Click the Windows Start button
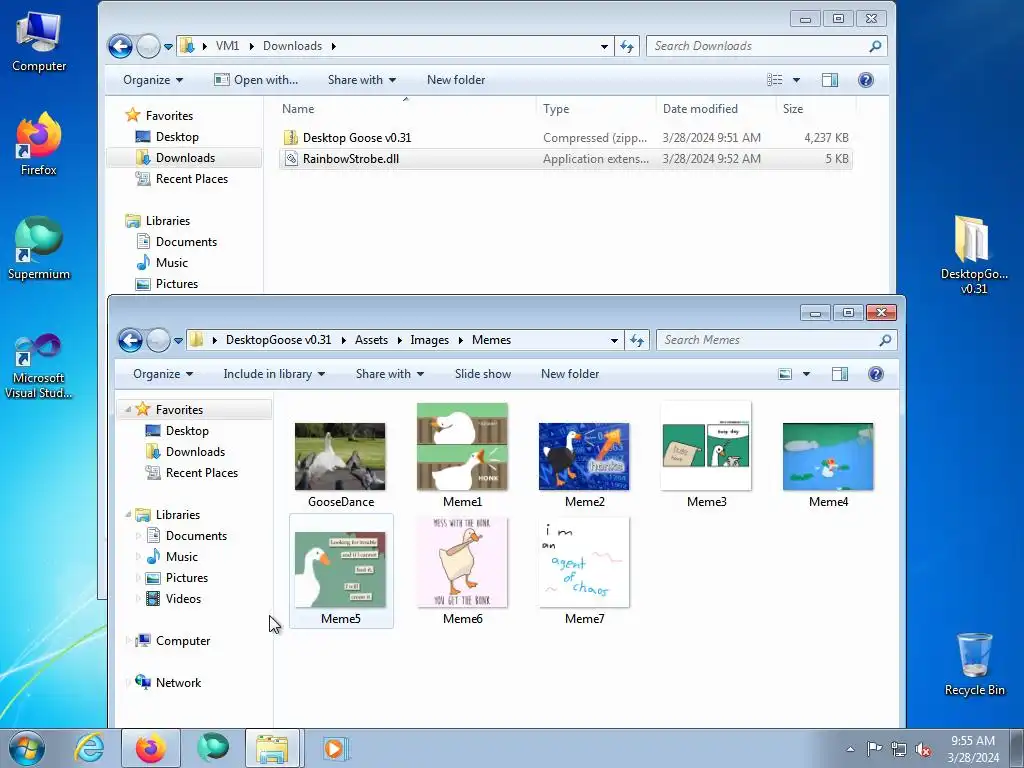 (27, 748)
